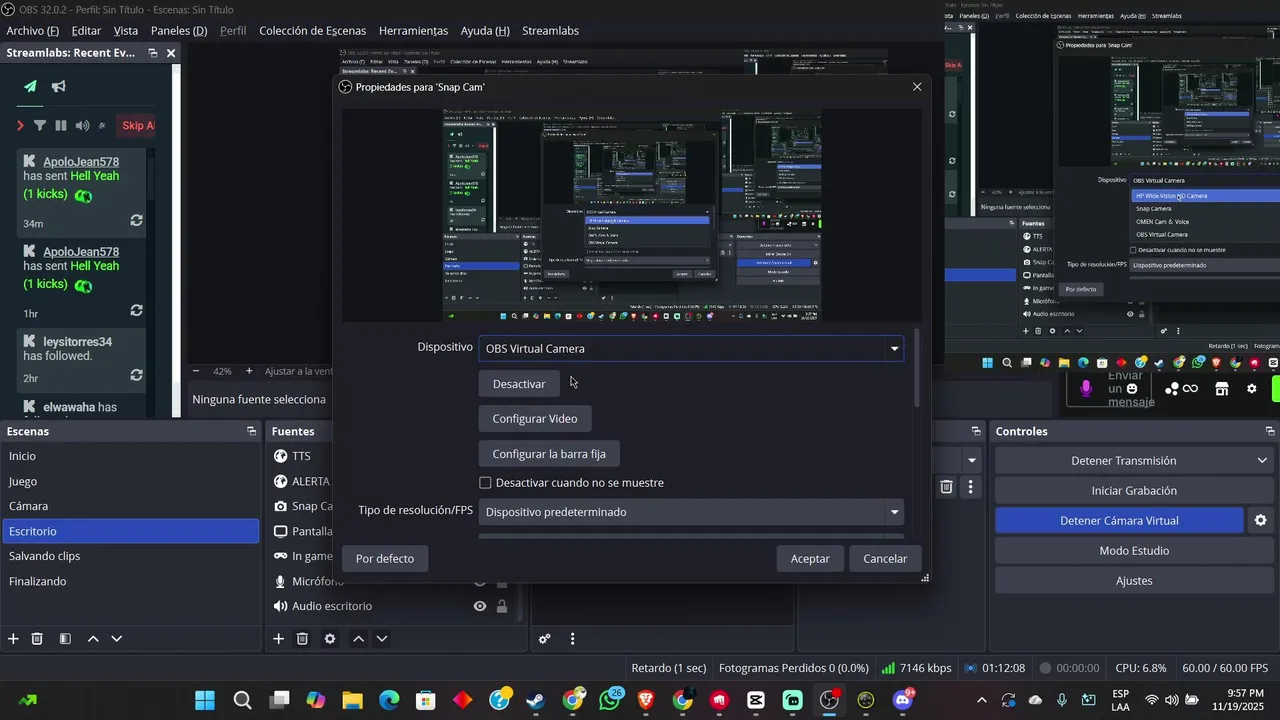
Task: Move the selected scene up
Action: point(93,638)
